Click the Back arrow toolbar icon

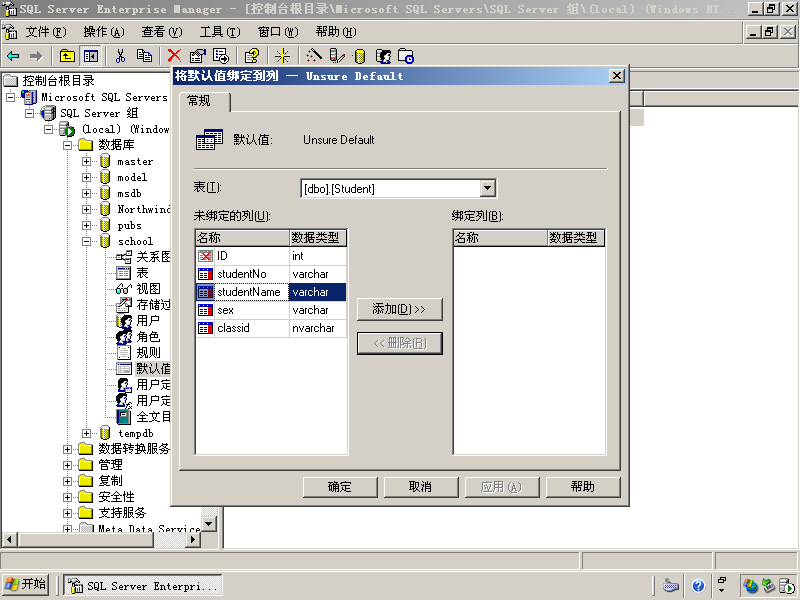pyautogui.click(x=13, y=56)
